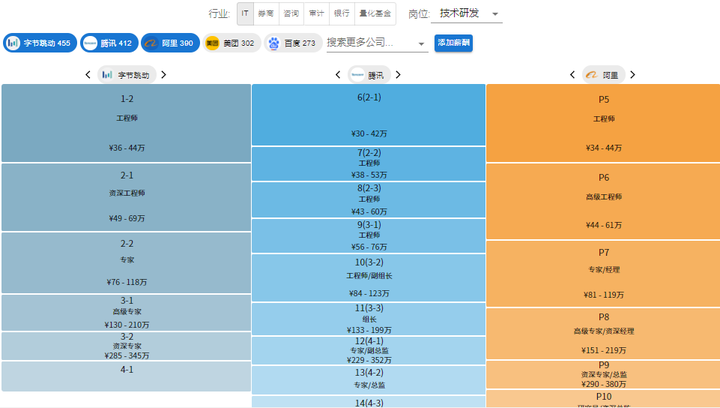Open 字节跳动 level 3-2 资深专家 block

coord(126,346)
